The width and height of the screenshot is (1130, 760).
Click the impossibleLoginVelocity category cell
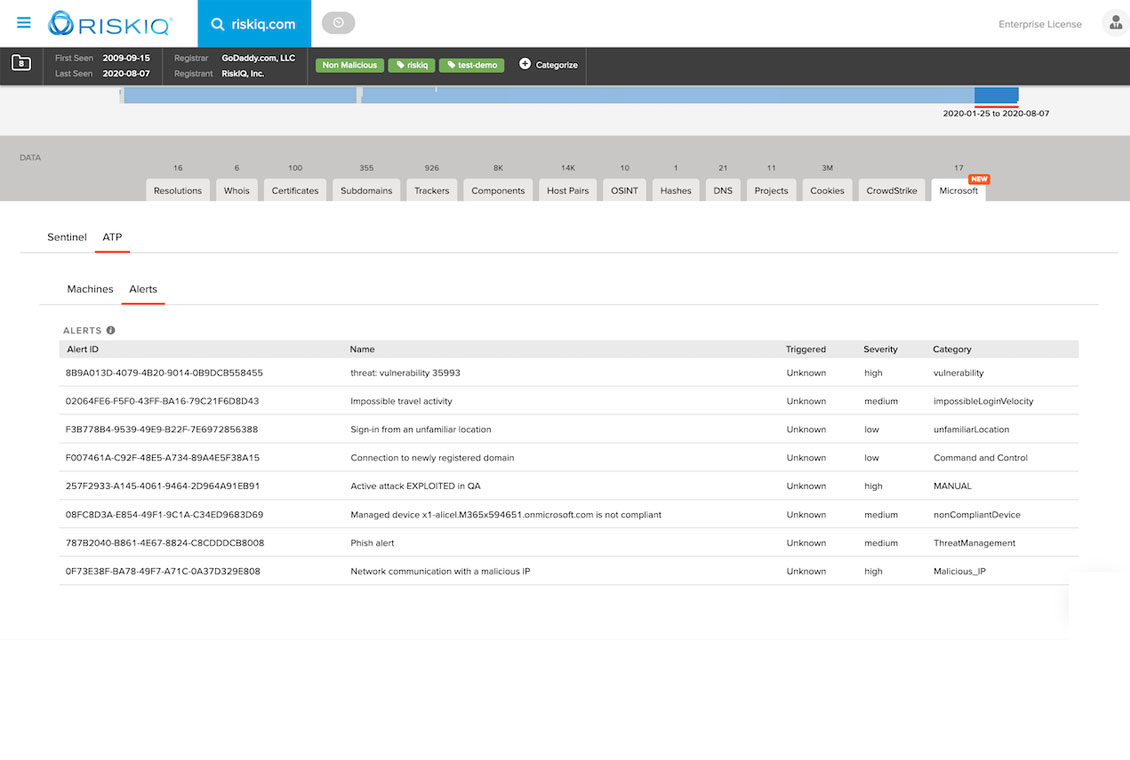coord(983,401)
